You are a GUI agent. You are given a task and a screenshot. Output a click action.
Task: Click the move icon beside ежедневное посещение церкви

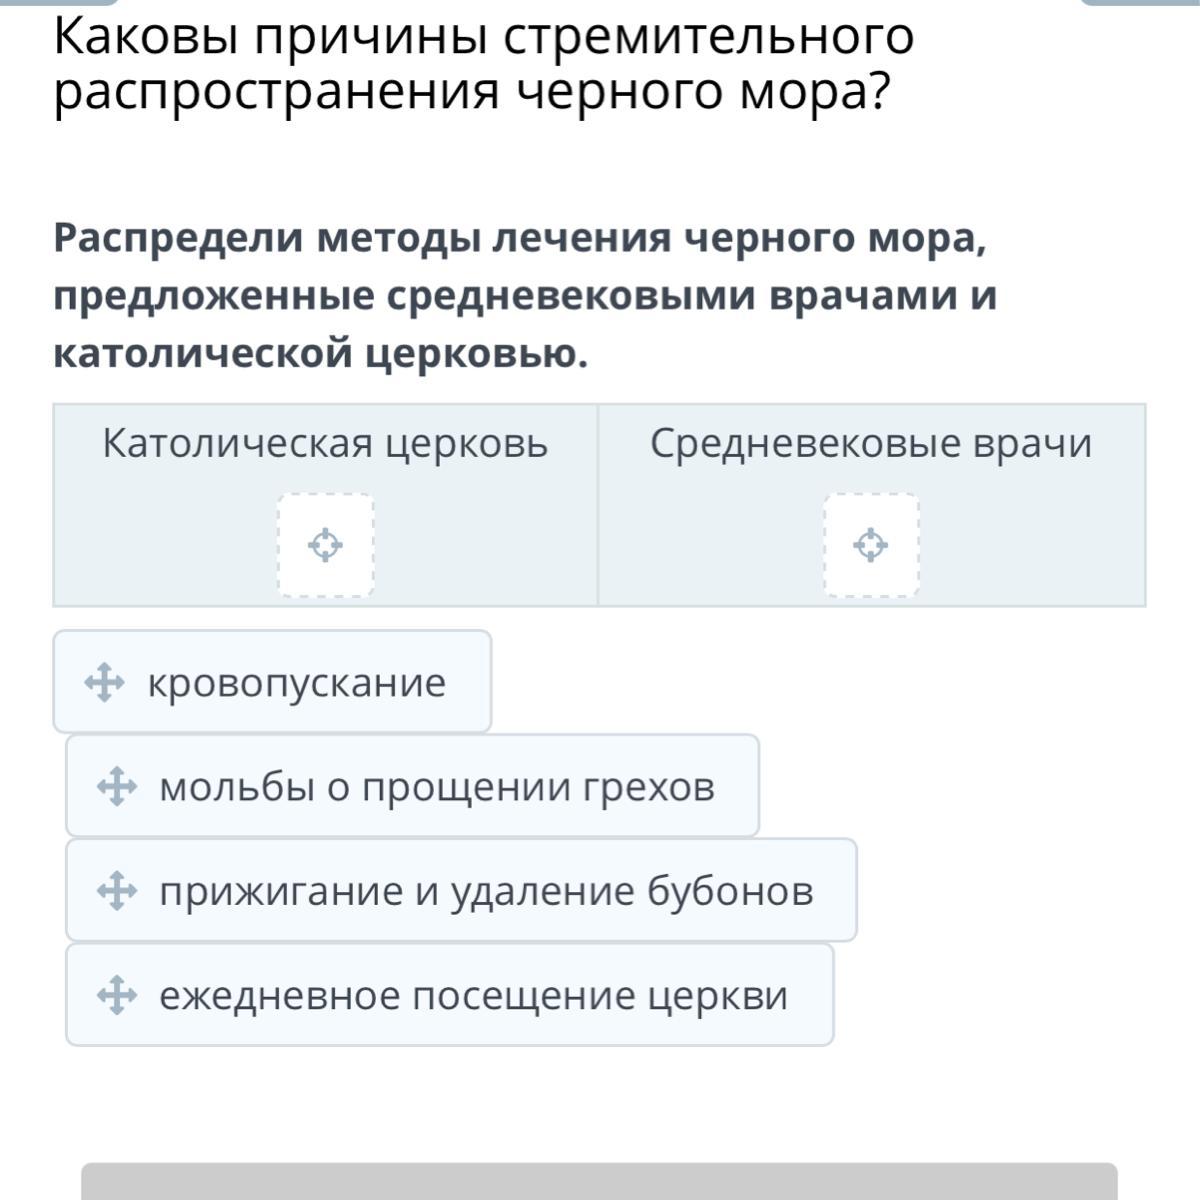pos(116,996)
